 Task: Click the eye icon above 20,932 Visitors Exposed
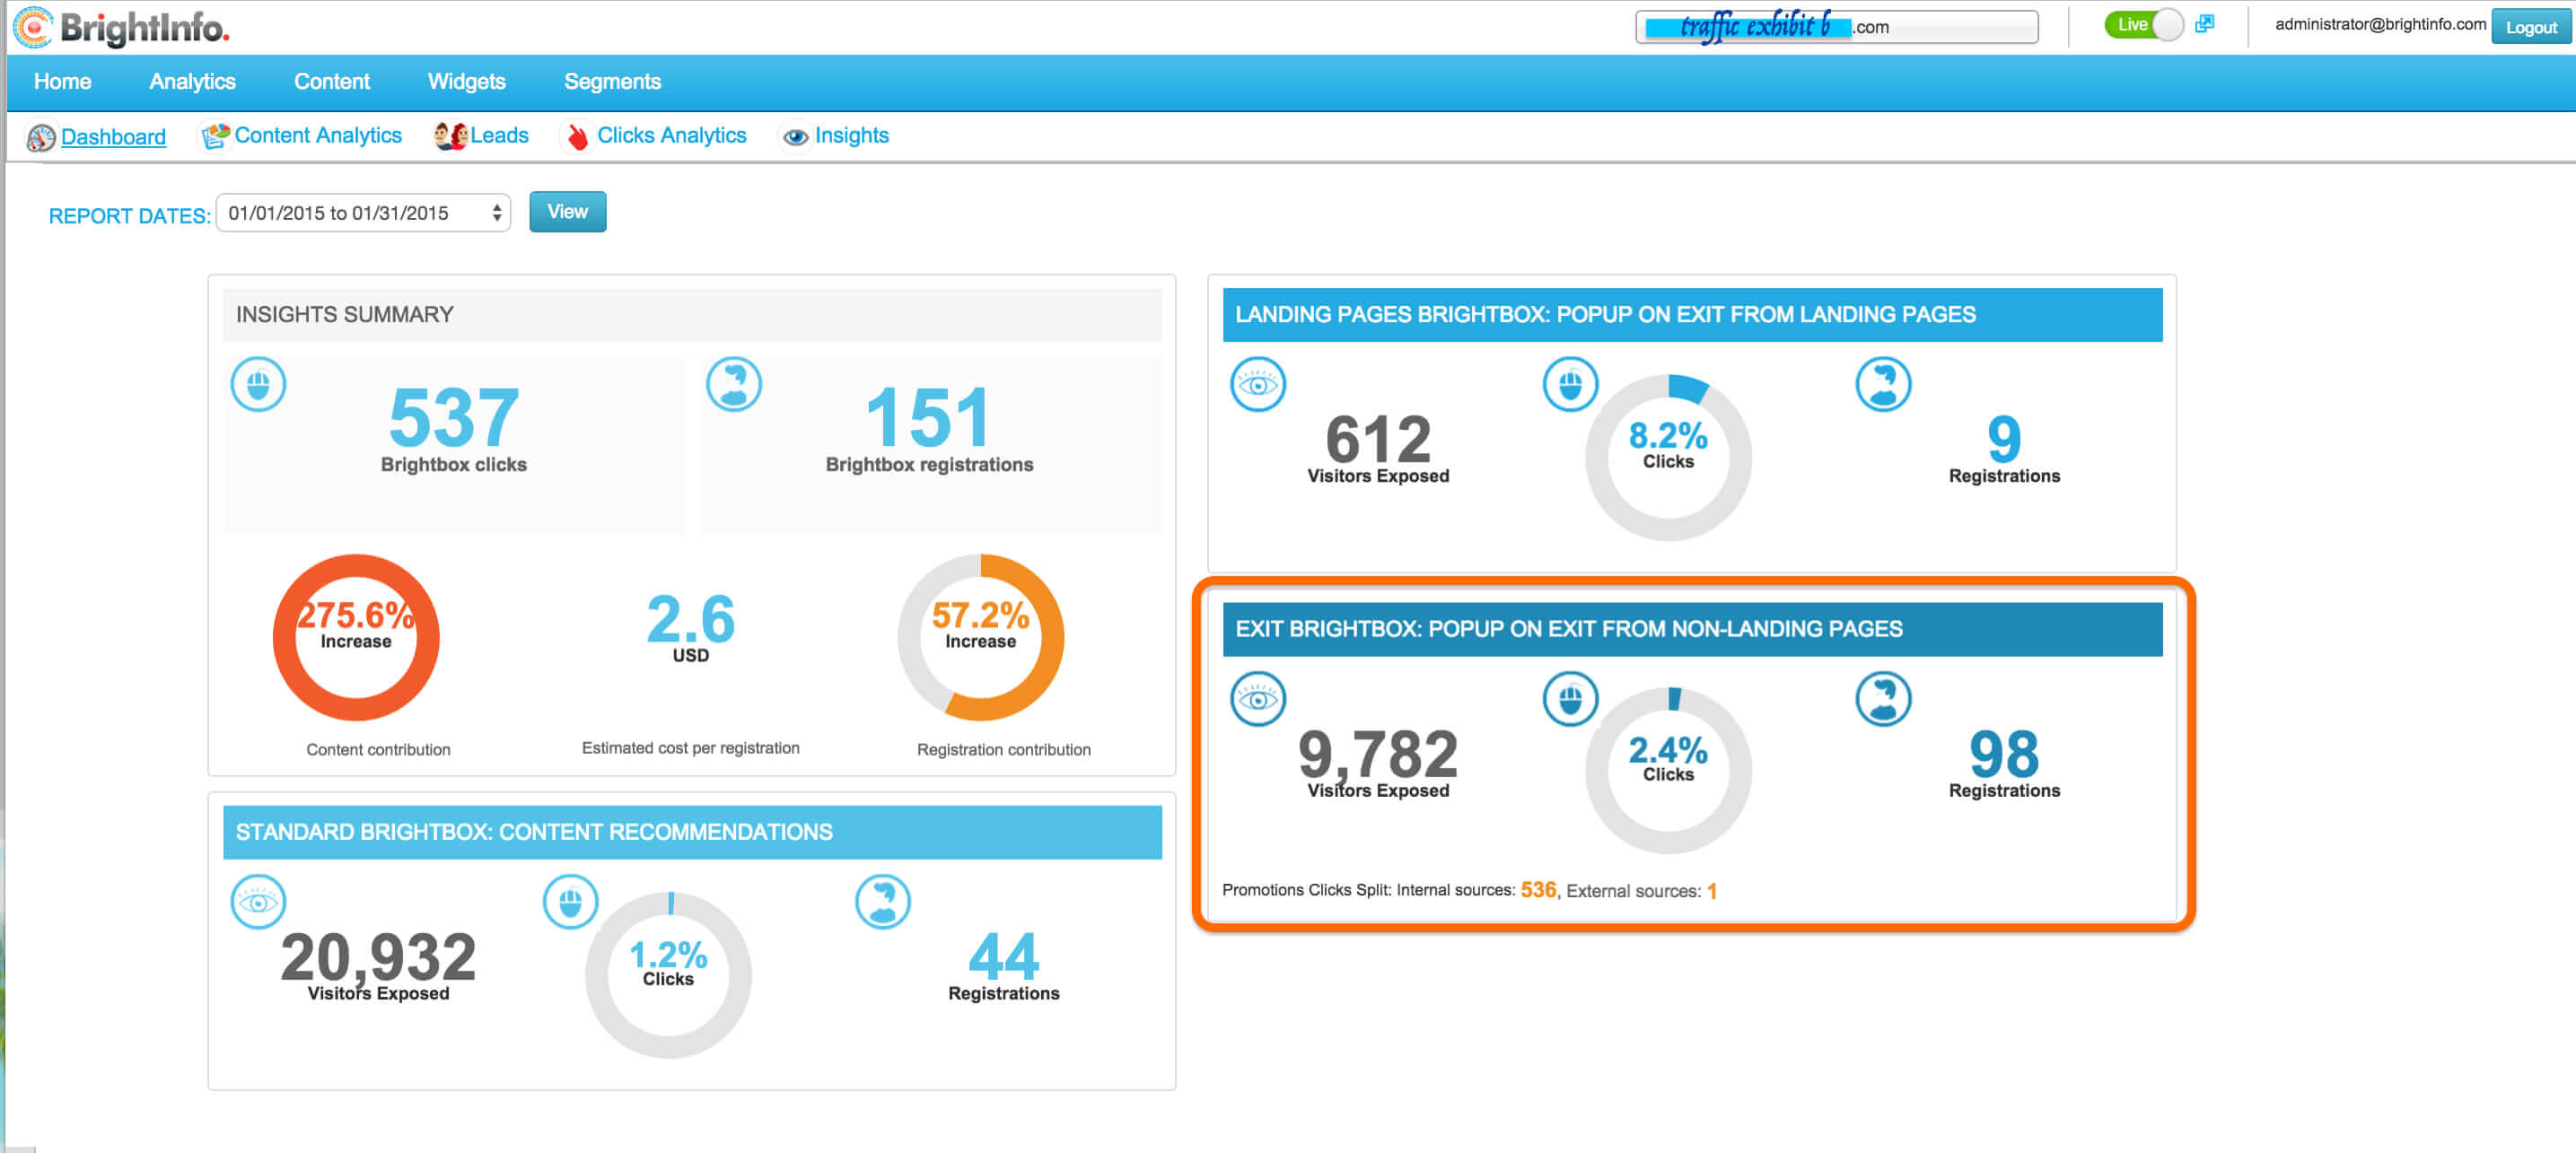(x=259, y=902)
